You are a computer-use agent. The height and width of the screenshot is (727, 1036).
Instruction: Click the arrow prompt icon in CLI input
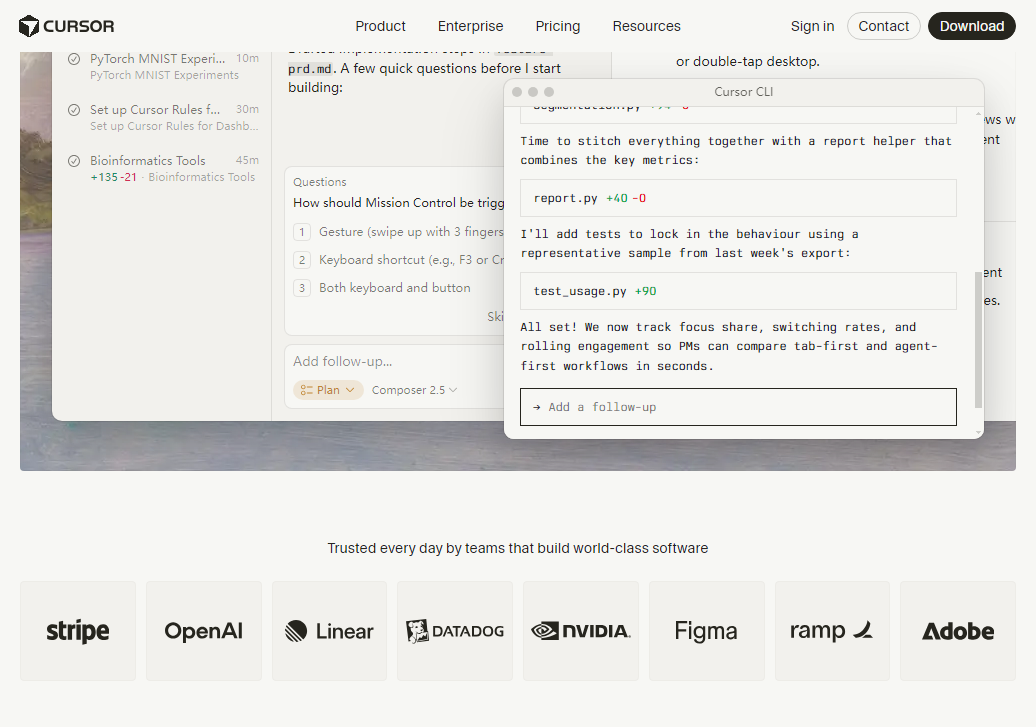[536, 407]
